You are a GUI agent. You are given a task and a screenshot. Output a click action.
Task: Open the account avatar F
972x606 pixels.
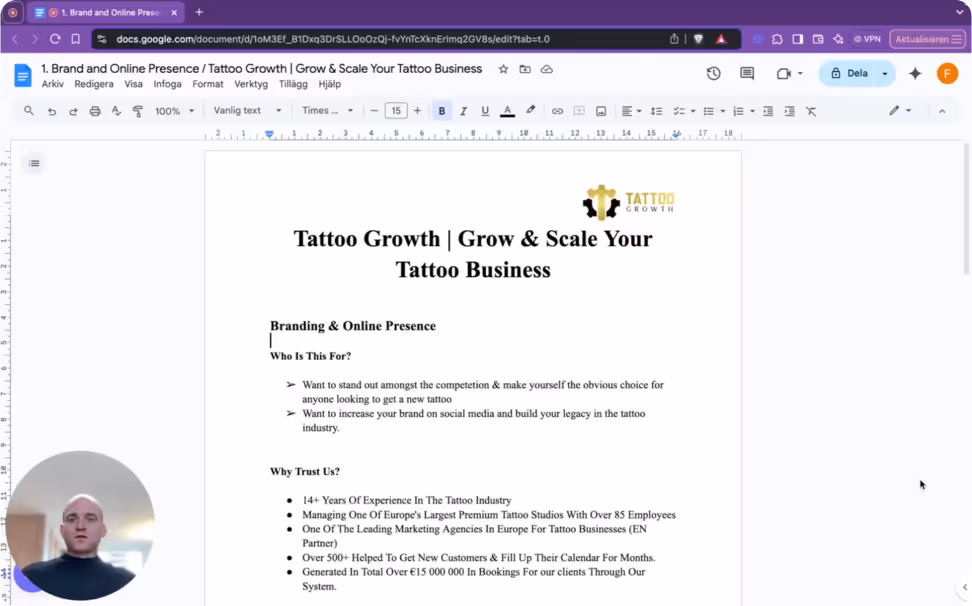pyautogui.click(x=947, y=74)
